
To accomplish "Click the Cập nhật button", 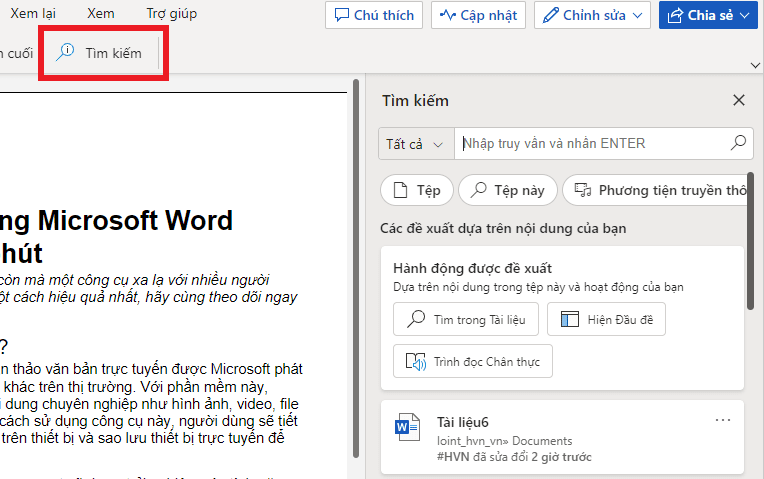I will coord(478,15).
